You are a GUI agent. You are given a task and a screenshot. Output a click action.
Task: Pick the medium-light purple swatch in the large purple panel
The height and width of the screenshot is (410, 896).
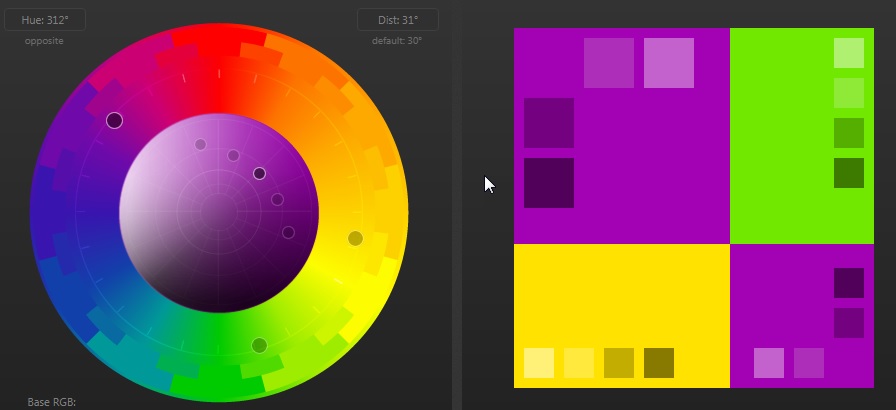coord(609,63)
